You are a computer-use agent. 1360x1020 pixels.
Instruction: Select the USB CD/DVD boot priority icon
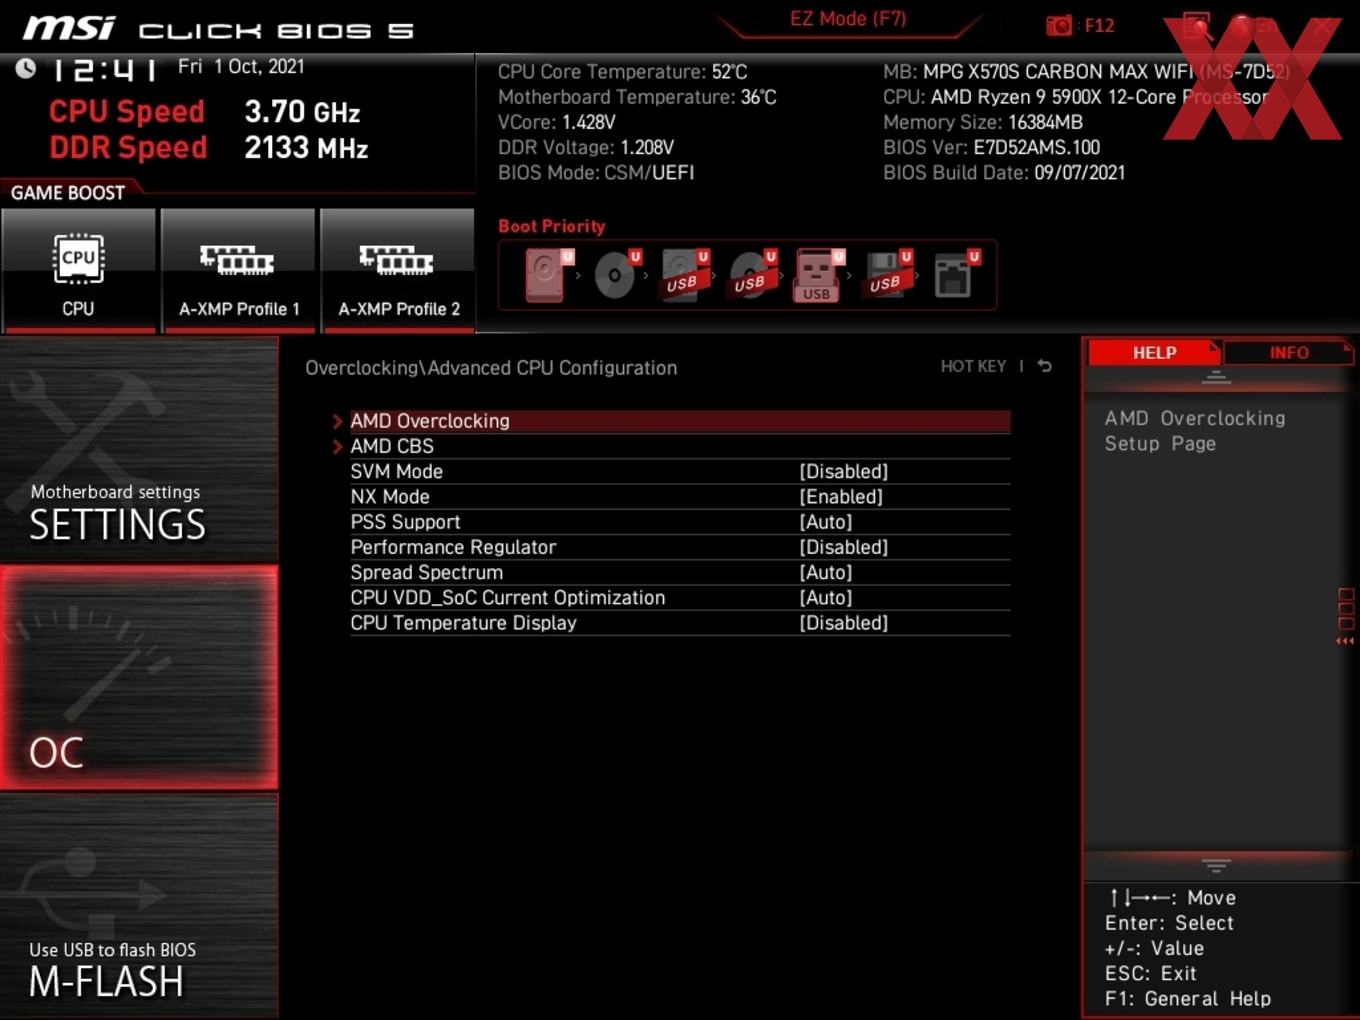[x=753, y=275]
